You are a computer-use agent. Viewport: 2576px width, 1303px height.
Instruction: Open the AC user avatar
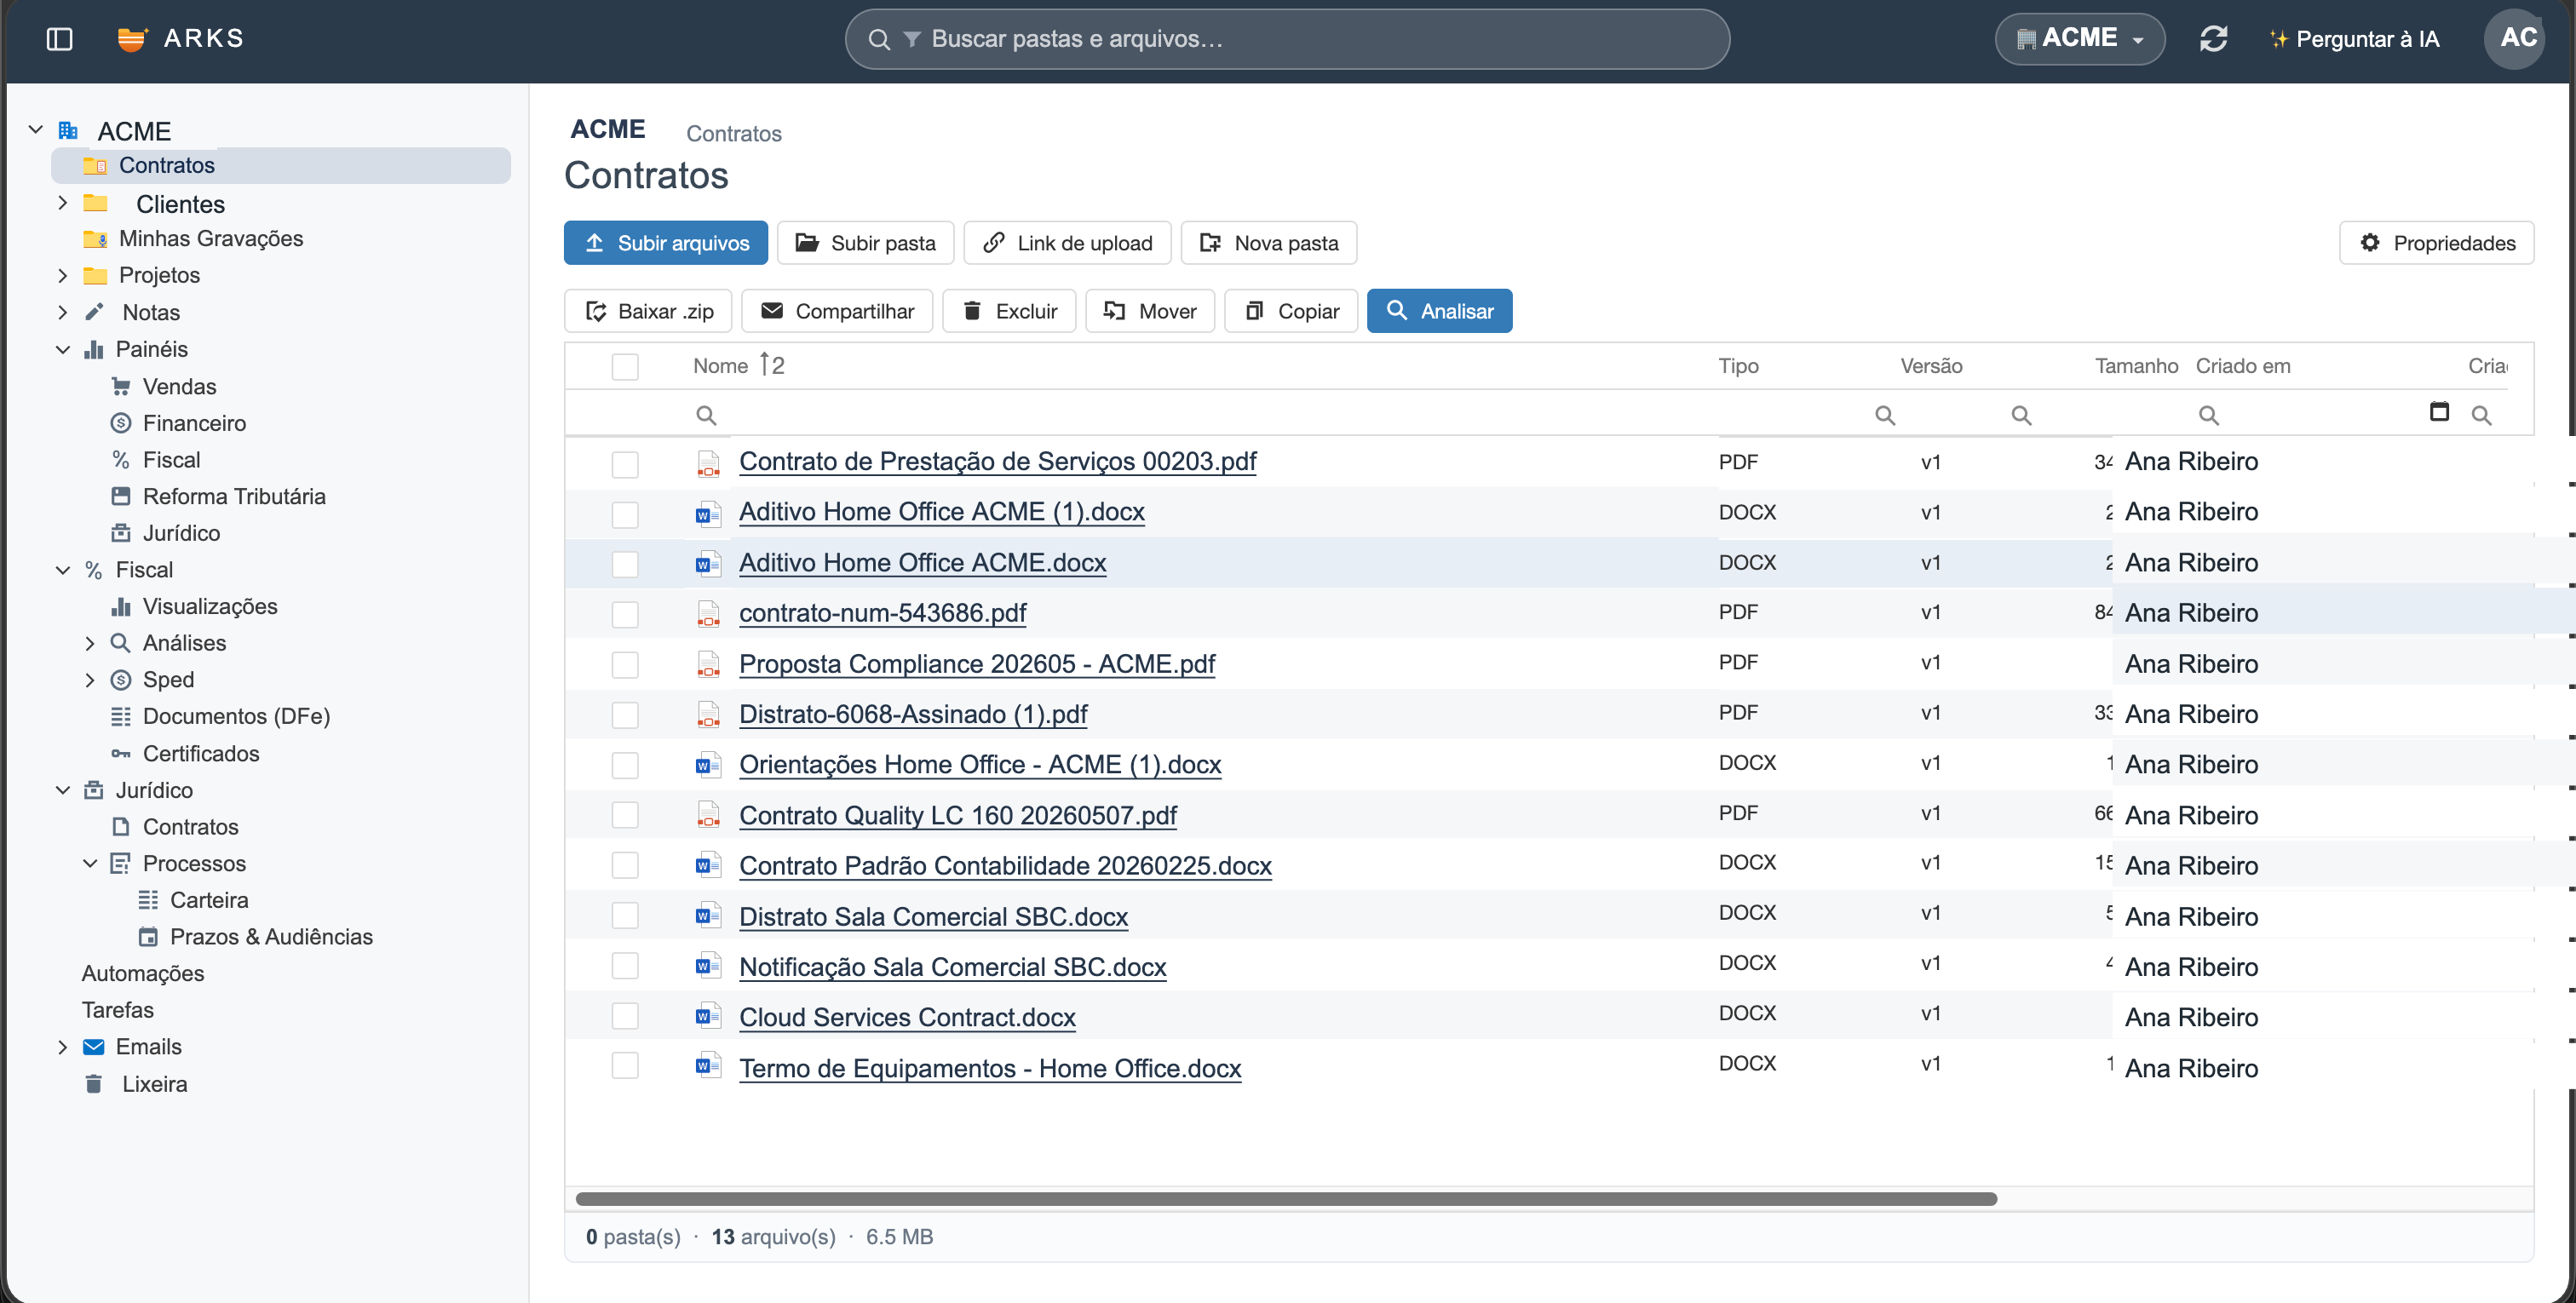(x=2516, y=39)
